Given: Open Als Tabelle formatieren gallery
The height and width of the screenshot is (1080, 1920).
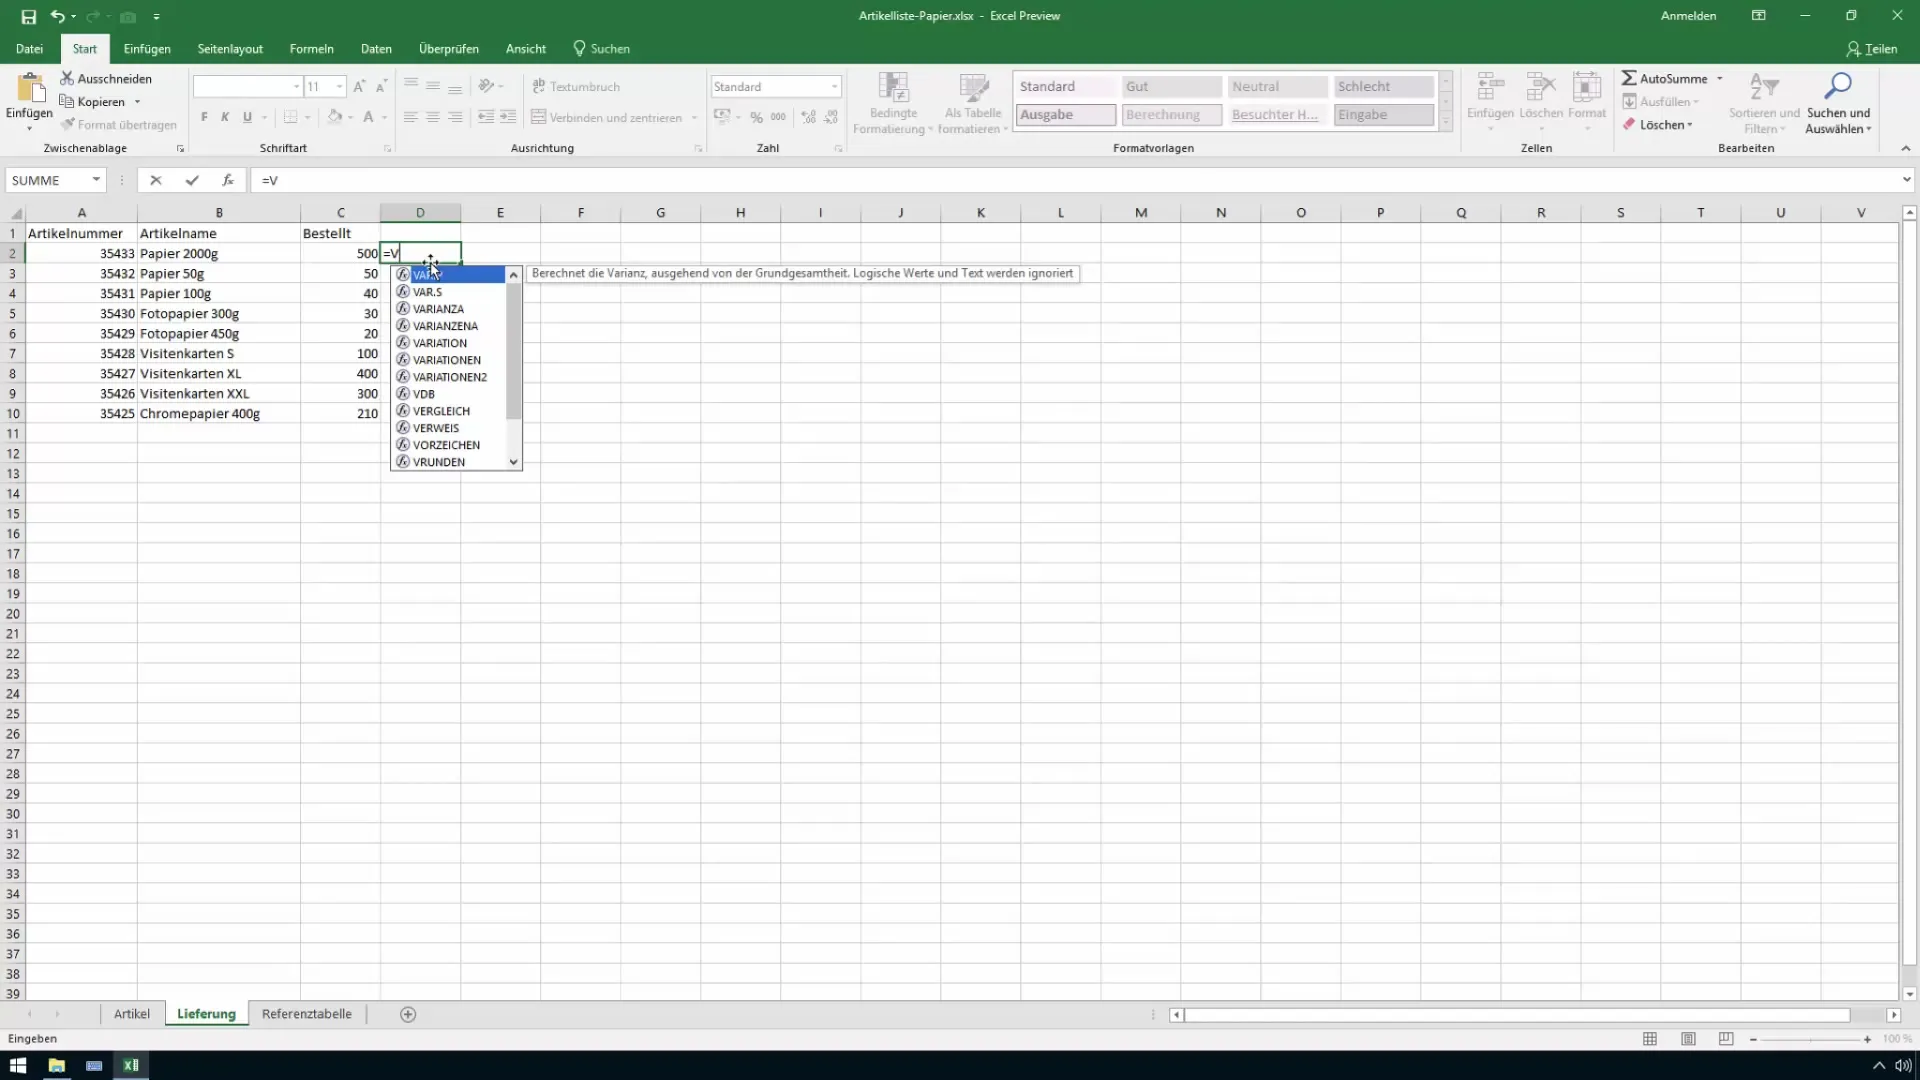Looking at the screenshot, I should 973,103.
